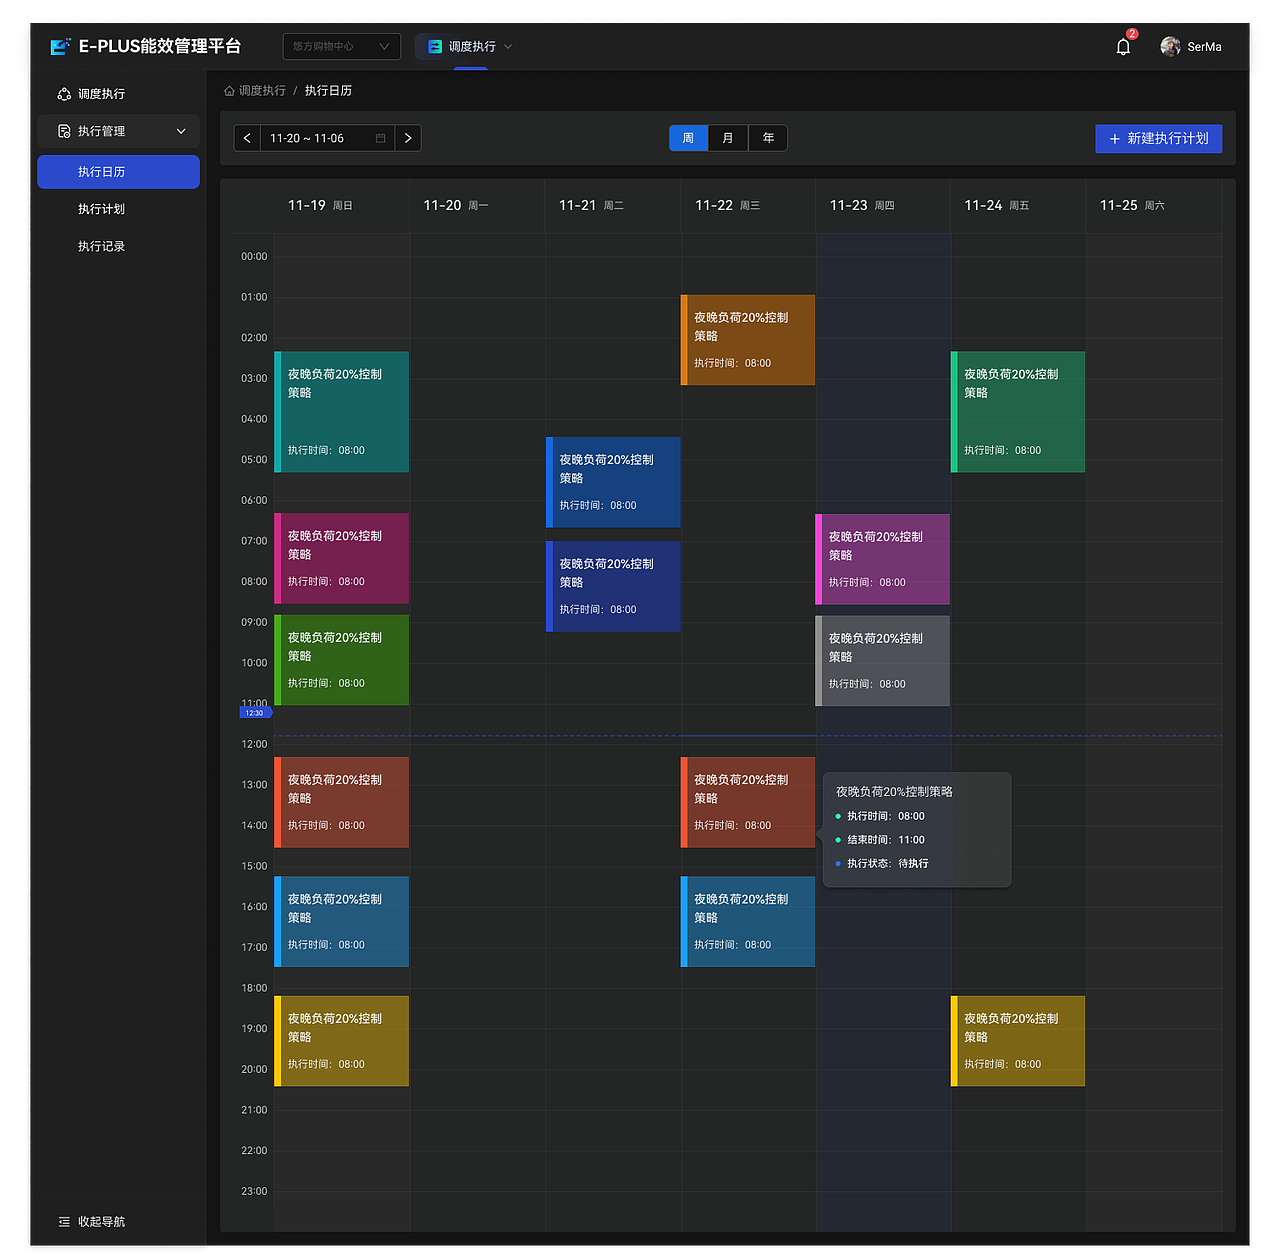Open the magenta event on 11-19 at 07:00

[342, 559]
